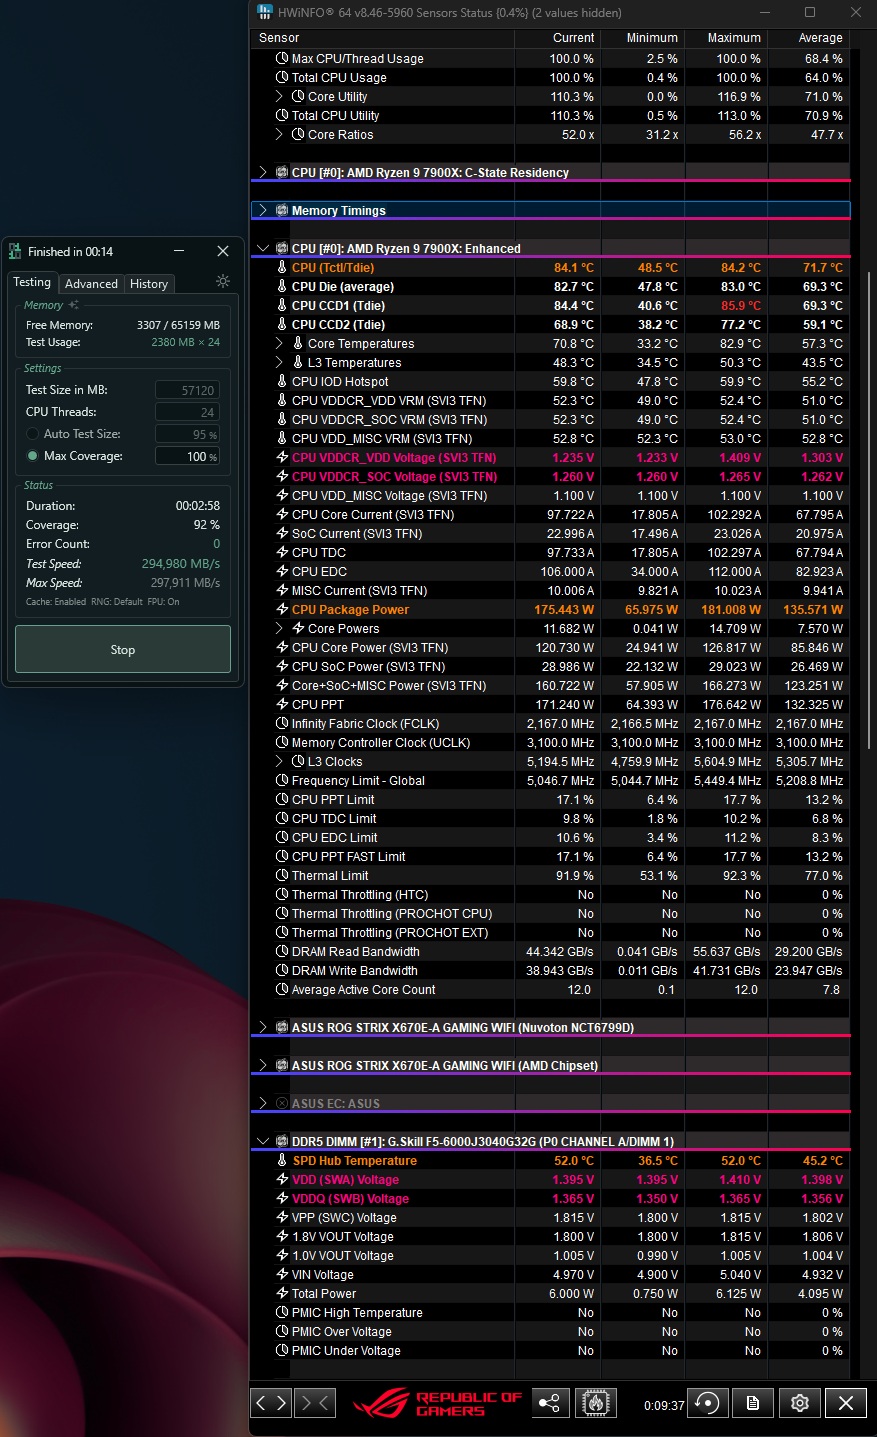
Task: Open the Advanced tab
Action: tap(91, 284)
